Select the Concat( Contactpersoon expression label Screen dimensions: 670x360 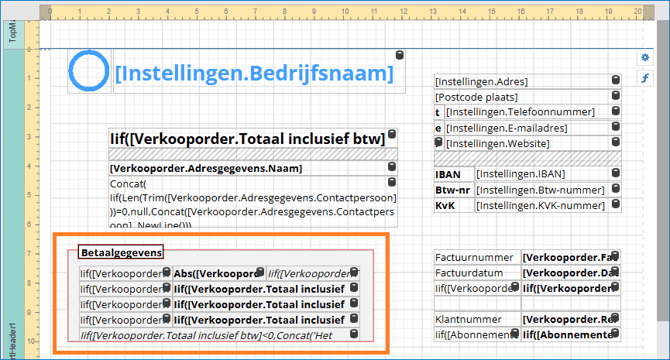coord(253,202)
